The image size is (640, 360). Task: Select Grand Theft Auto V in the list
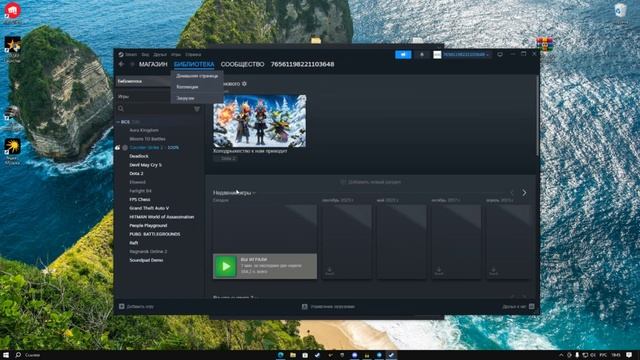click(x=149, y=208)
